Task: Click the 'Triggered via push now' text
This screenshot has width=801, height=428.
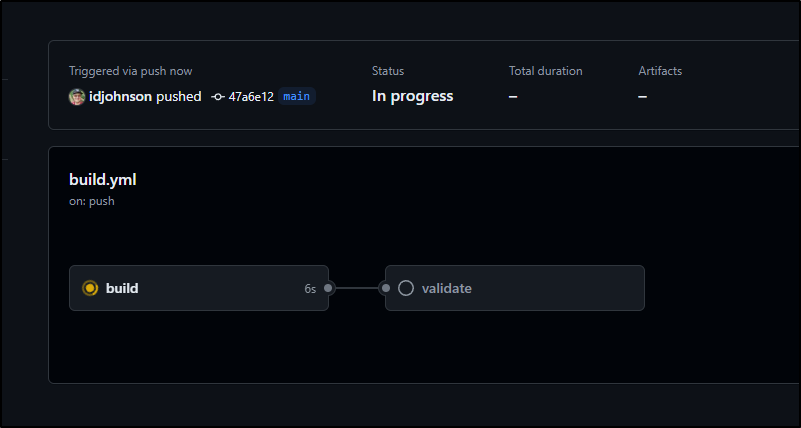Action: click(x=131, y=71)
